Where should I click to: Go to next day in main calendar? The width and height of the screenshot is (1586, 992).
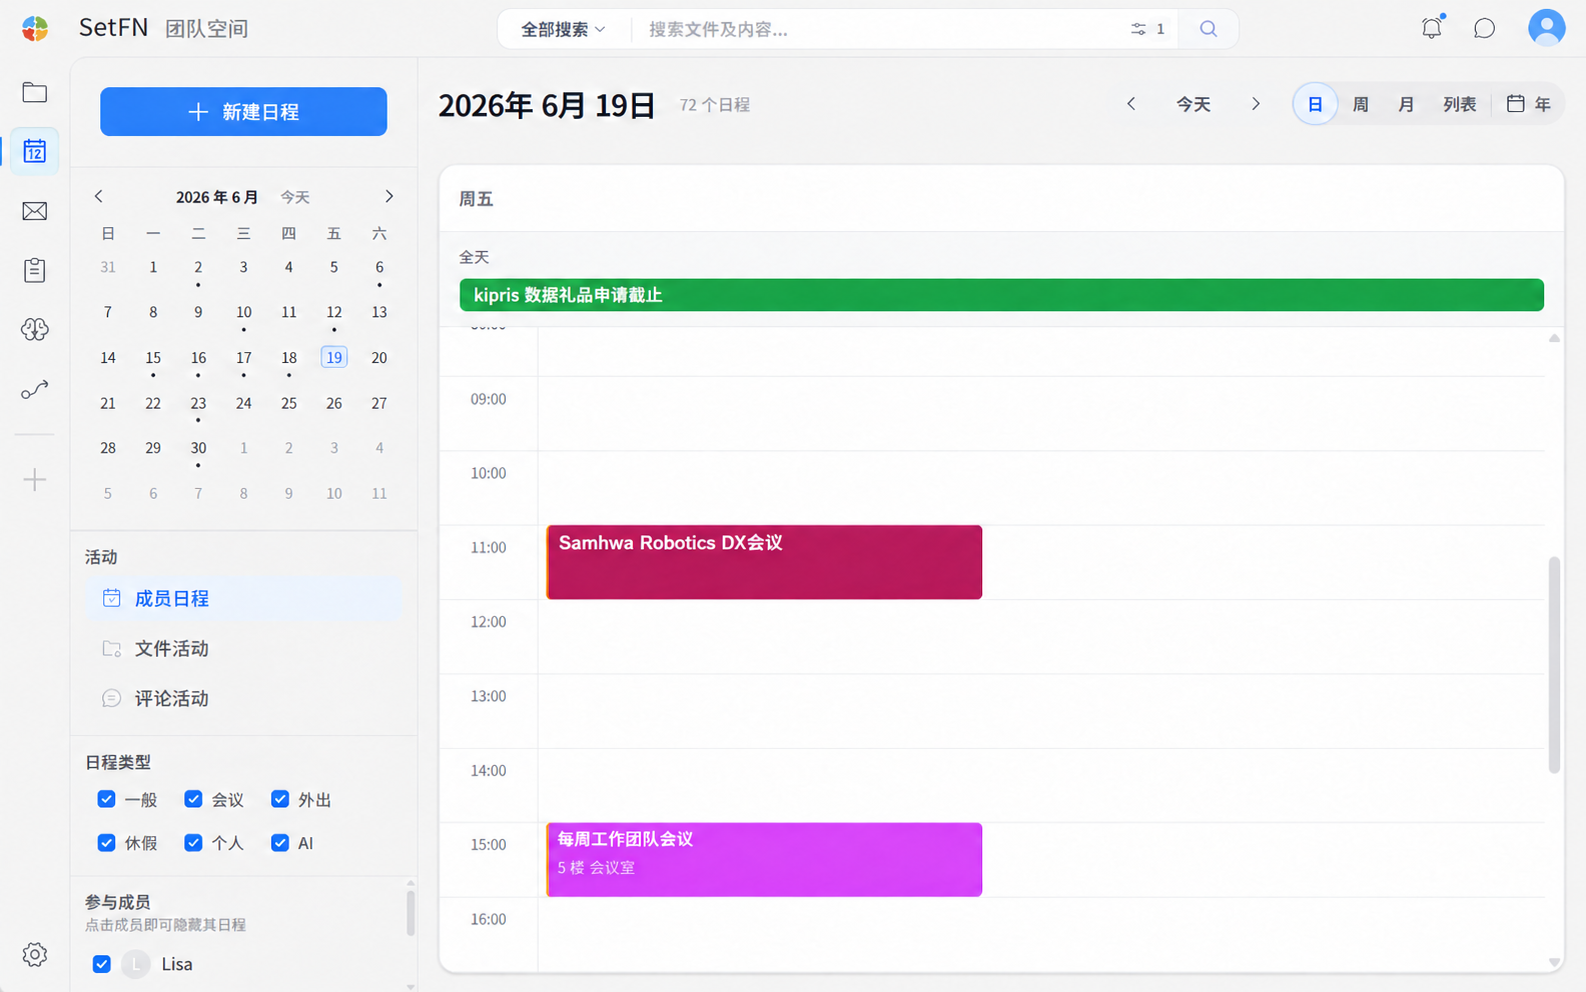(1256, 104)
